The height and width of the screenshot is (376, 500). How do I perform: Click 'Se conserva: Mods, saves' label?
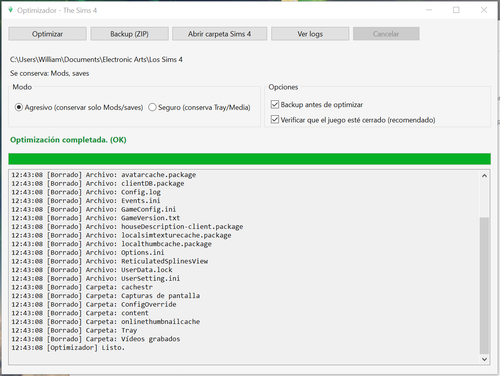[50, 73]
